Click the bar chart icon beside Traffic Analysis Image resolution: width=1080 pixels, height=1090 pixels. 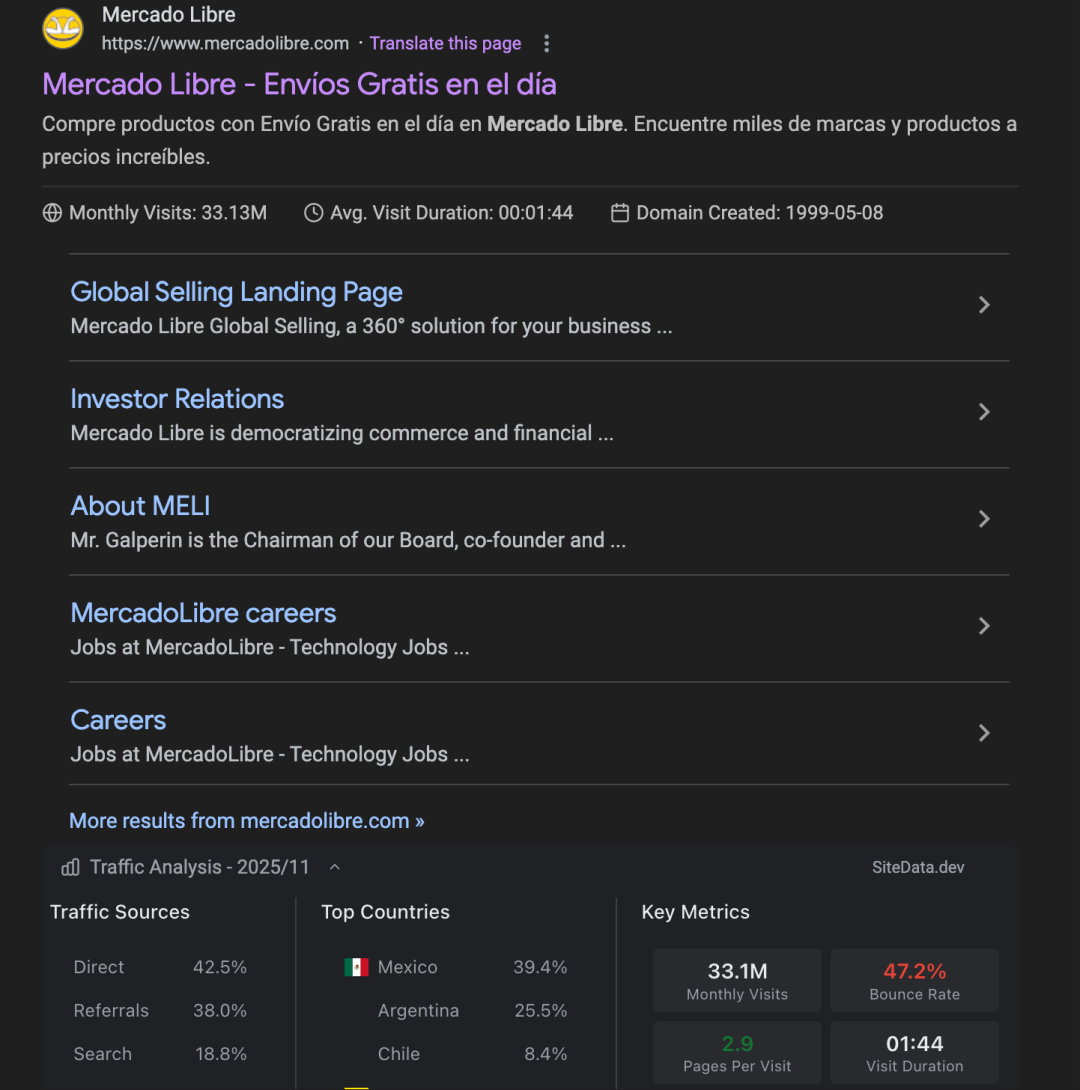70,867
